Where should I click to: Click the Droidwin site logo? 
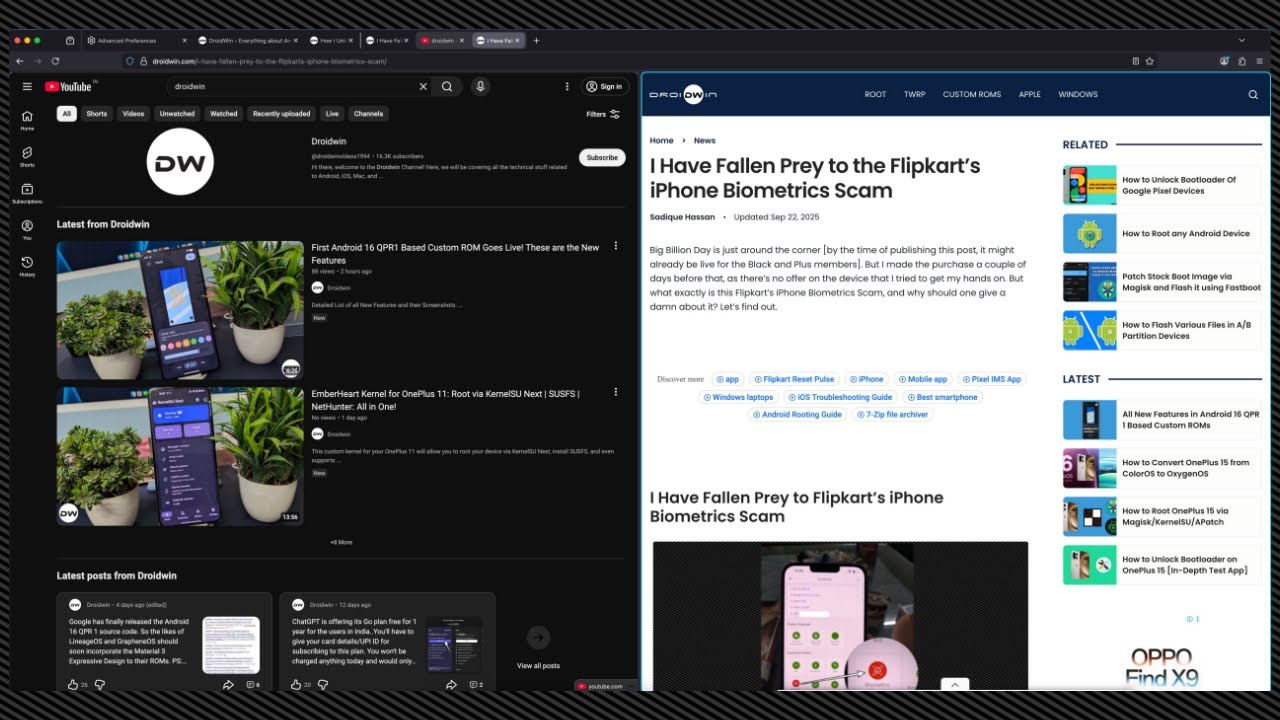coord(683,95)
